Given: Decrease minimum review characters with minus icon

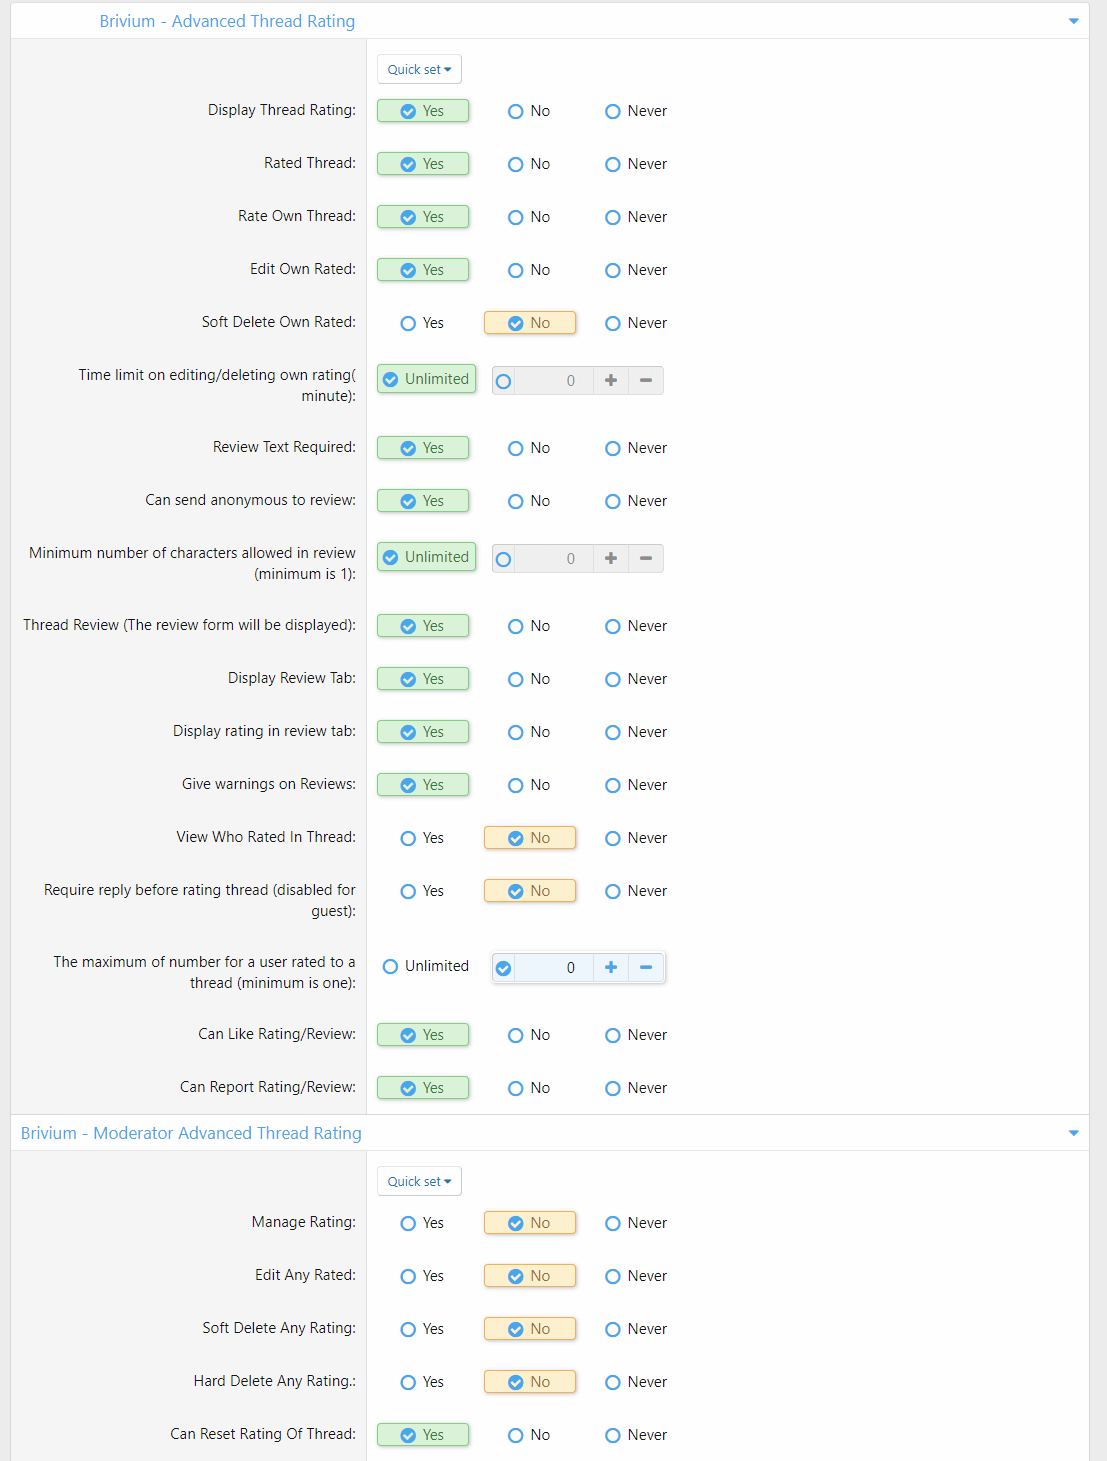Looking at the screenshot, I should pyautogui.click(x=646, y=558).
